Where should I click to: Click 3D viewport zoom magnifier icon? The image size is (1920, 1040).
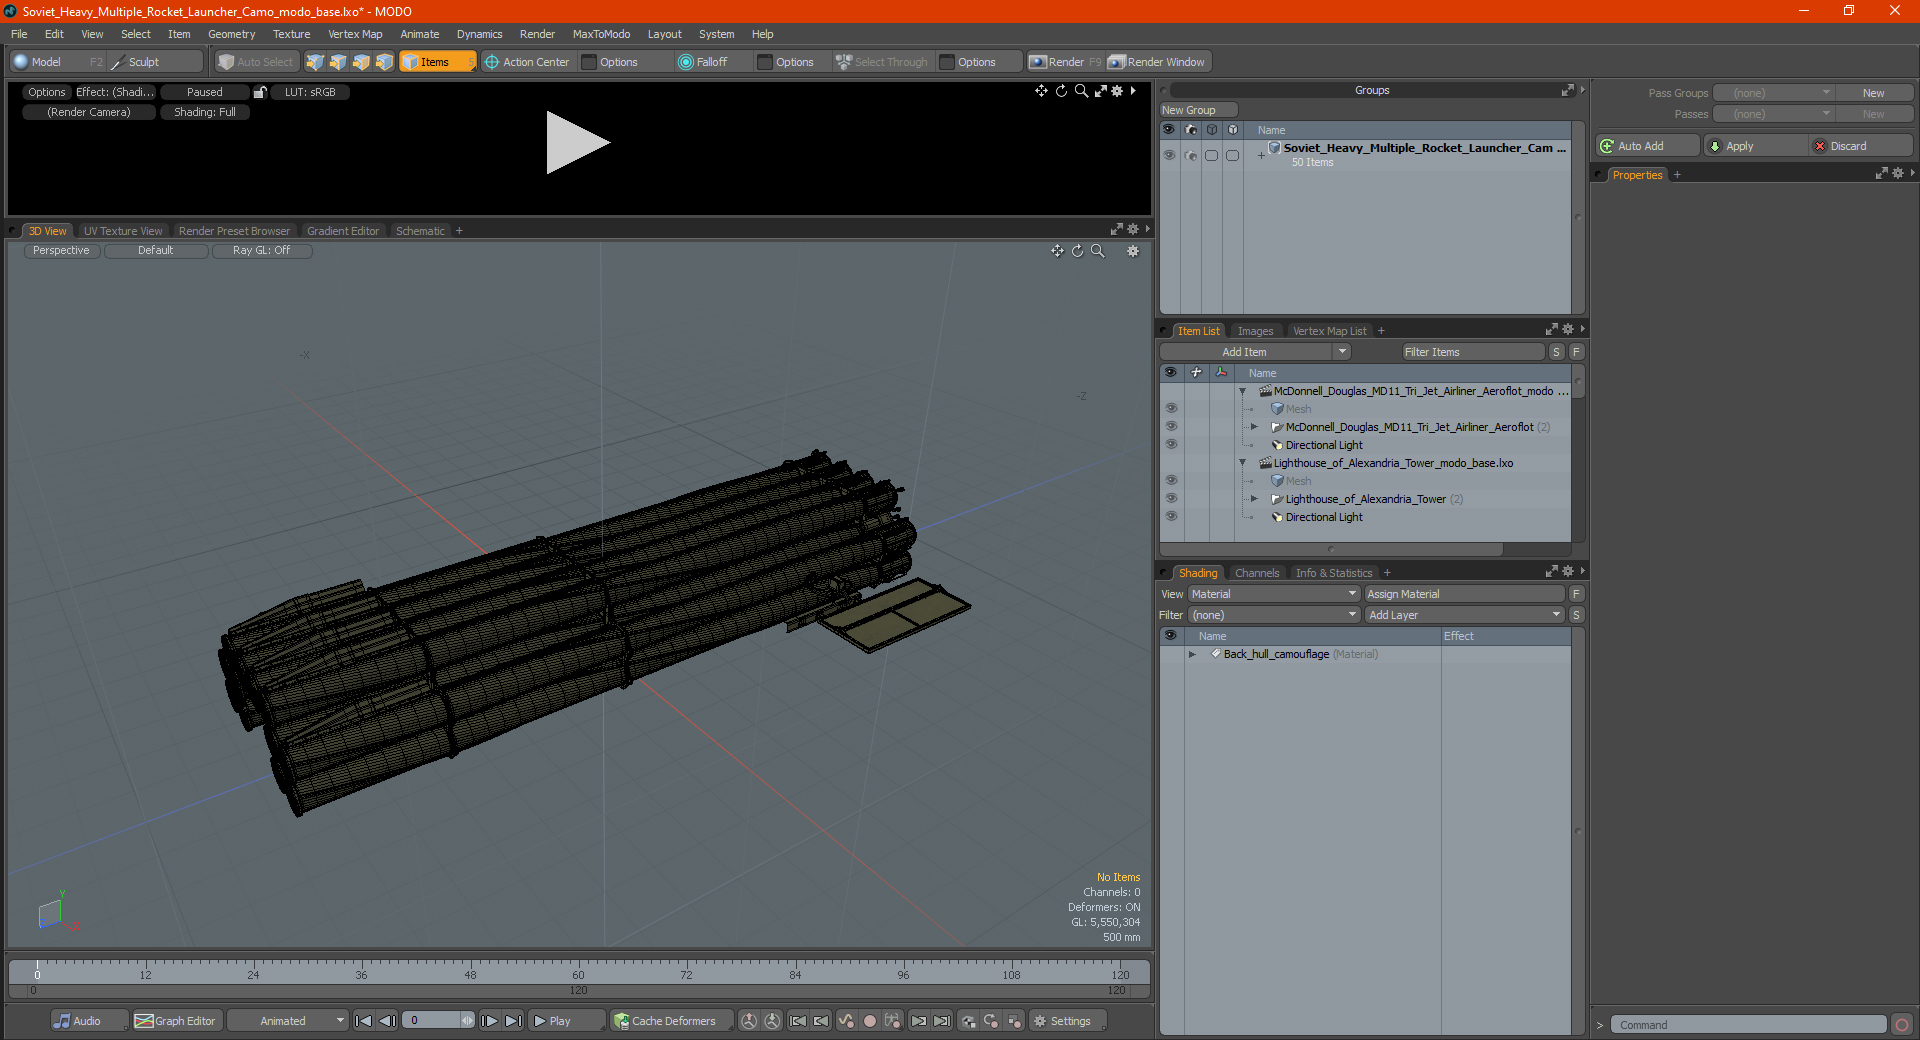(1097, 251)
